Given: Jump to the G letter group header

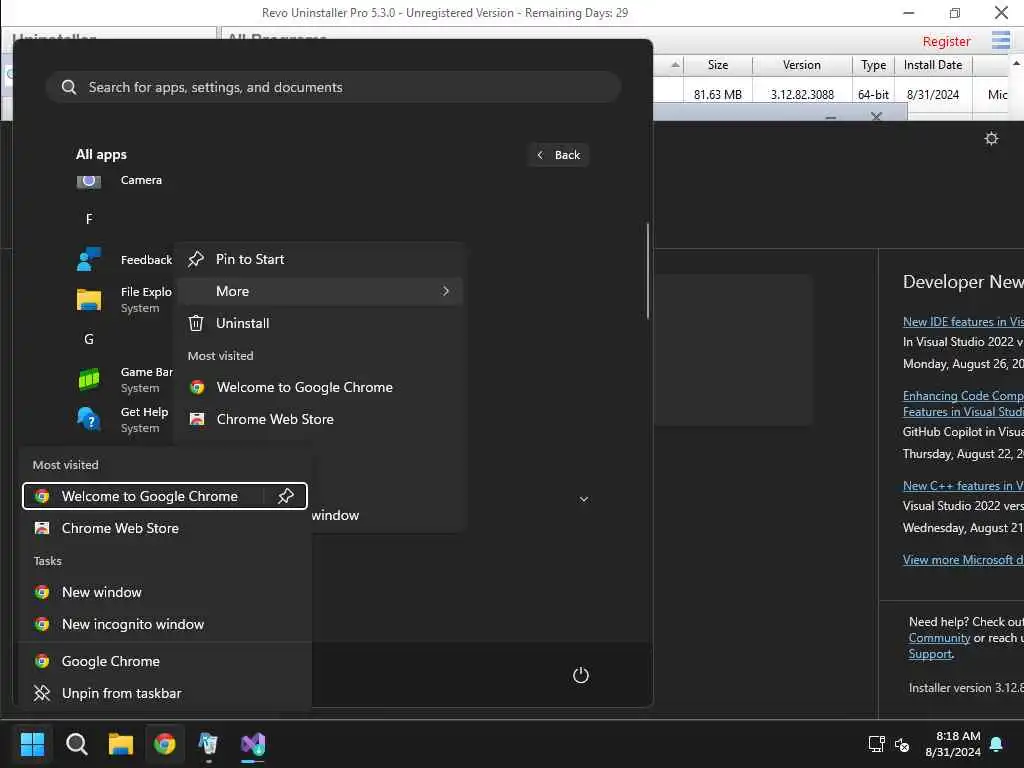Looking at the screenshot, I should 89,339.
